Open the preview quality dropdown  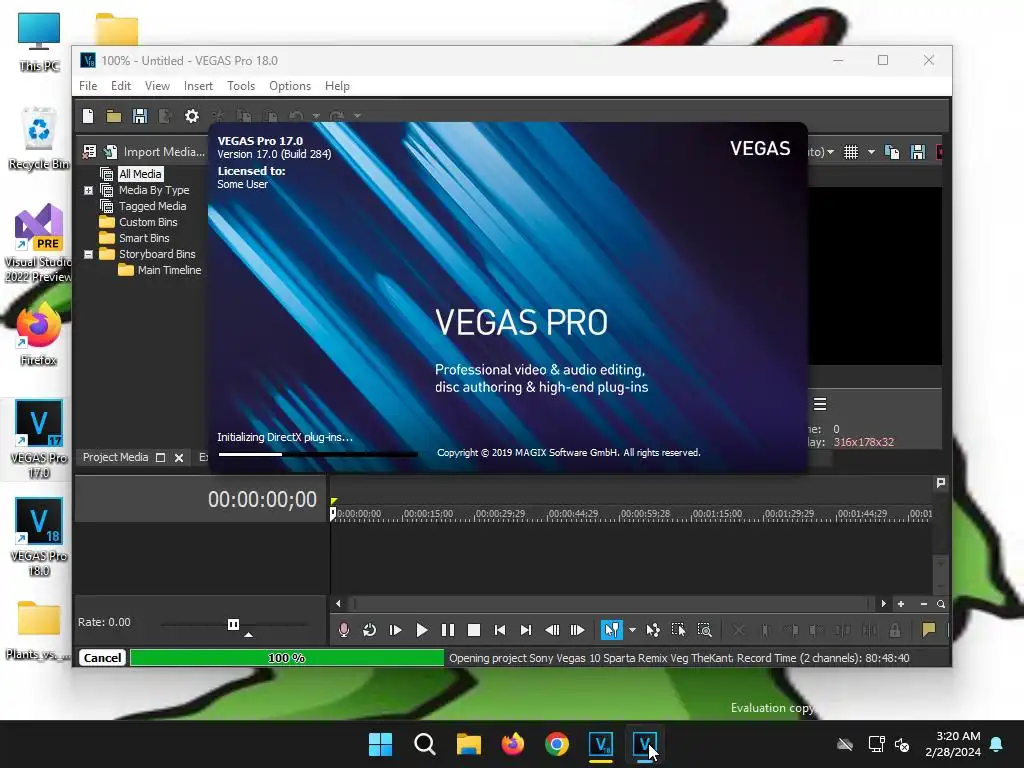pos(830,152)
